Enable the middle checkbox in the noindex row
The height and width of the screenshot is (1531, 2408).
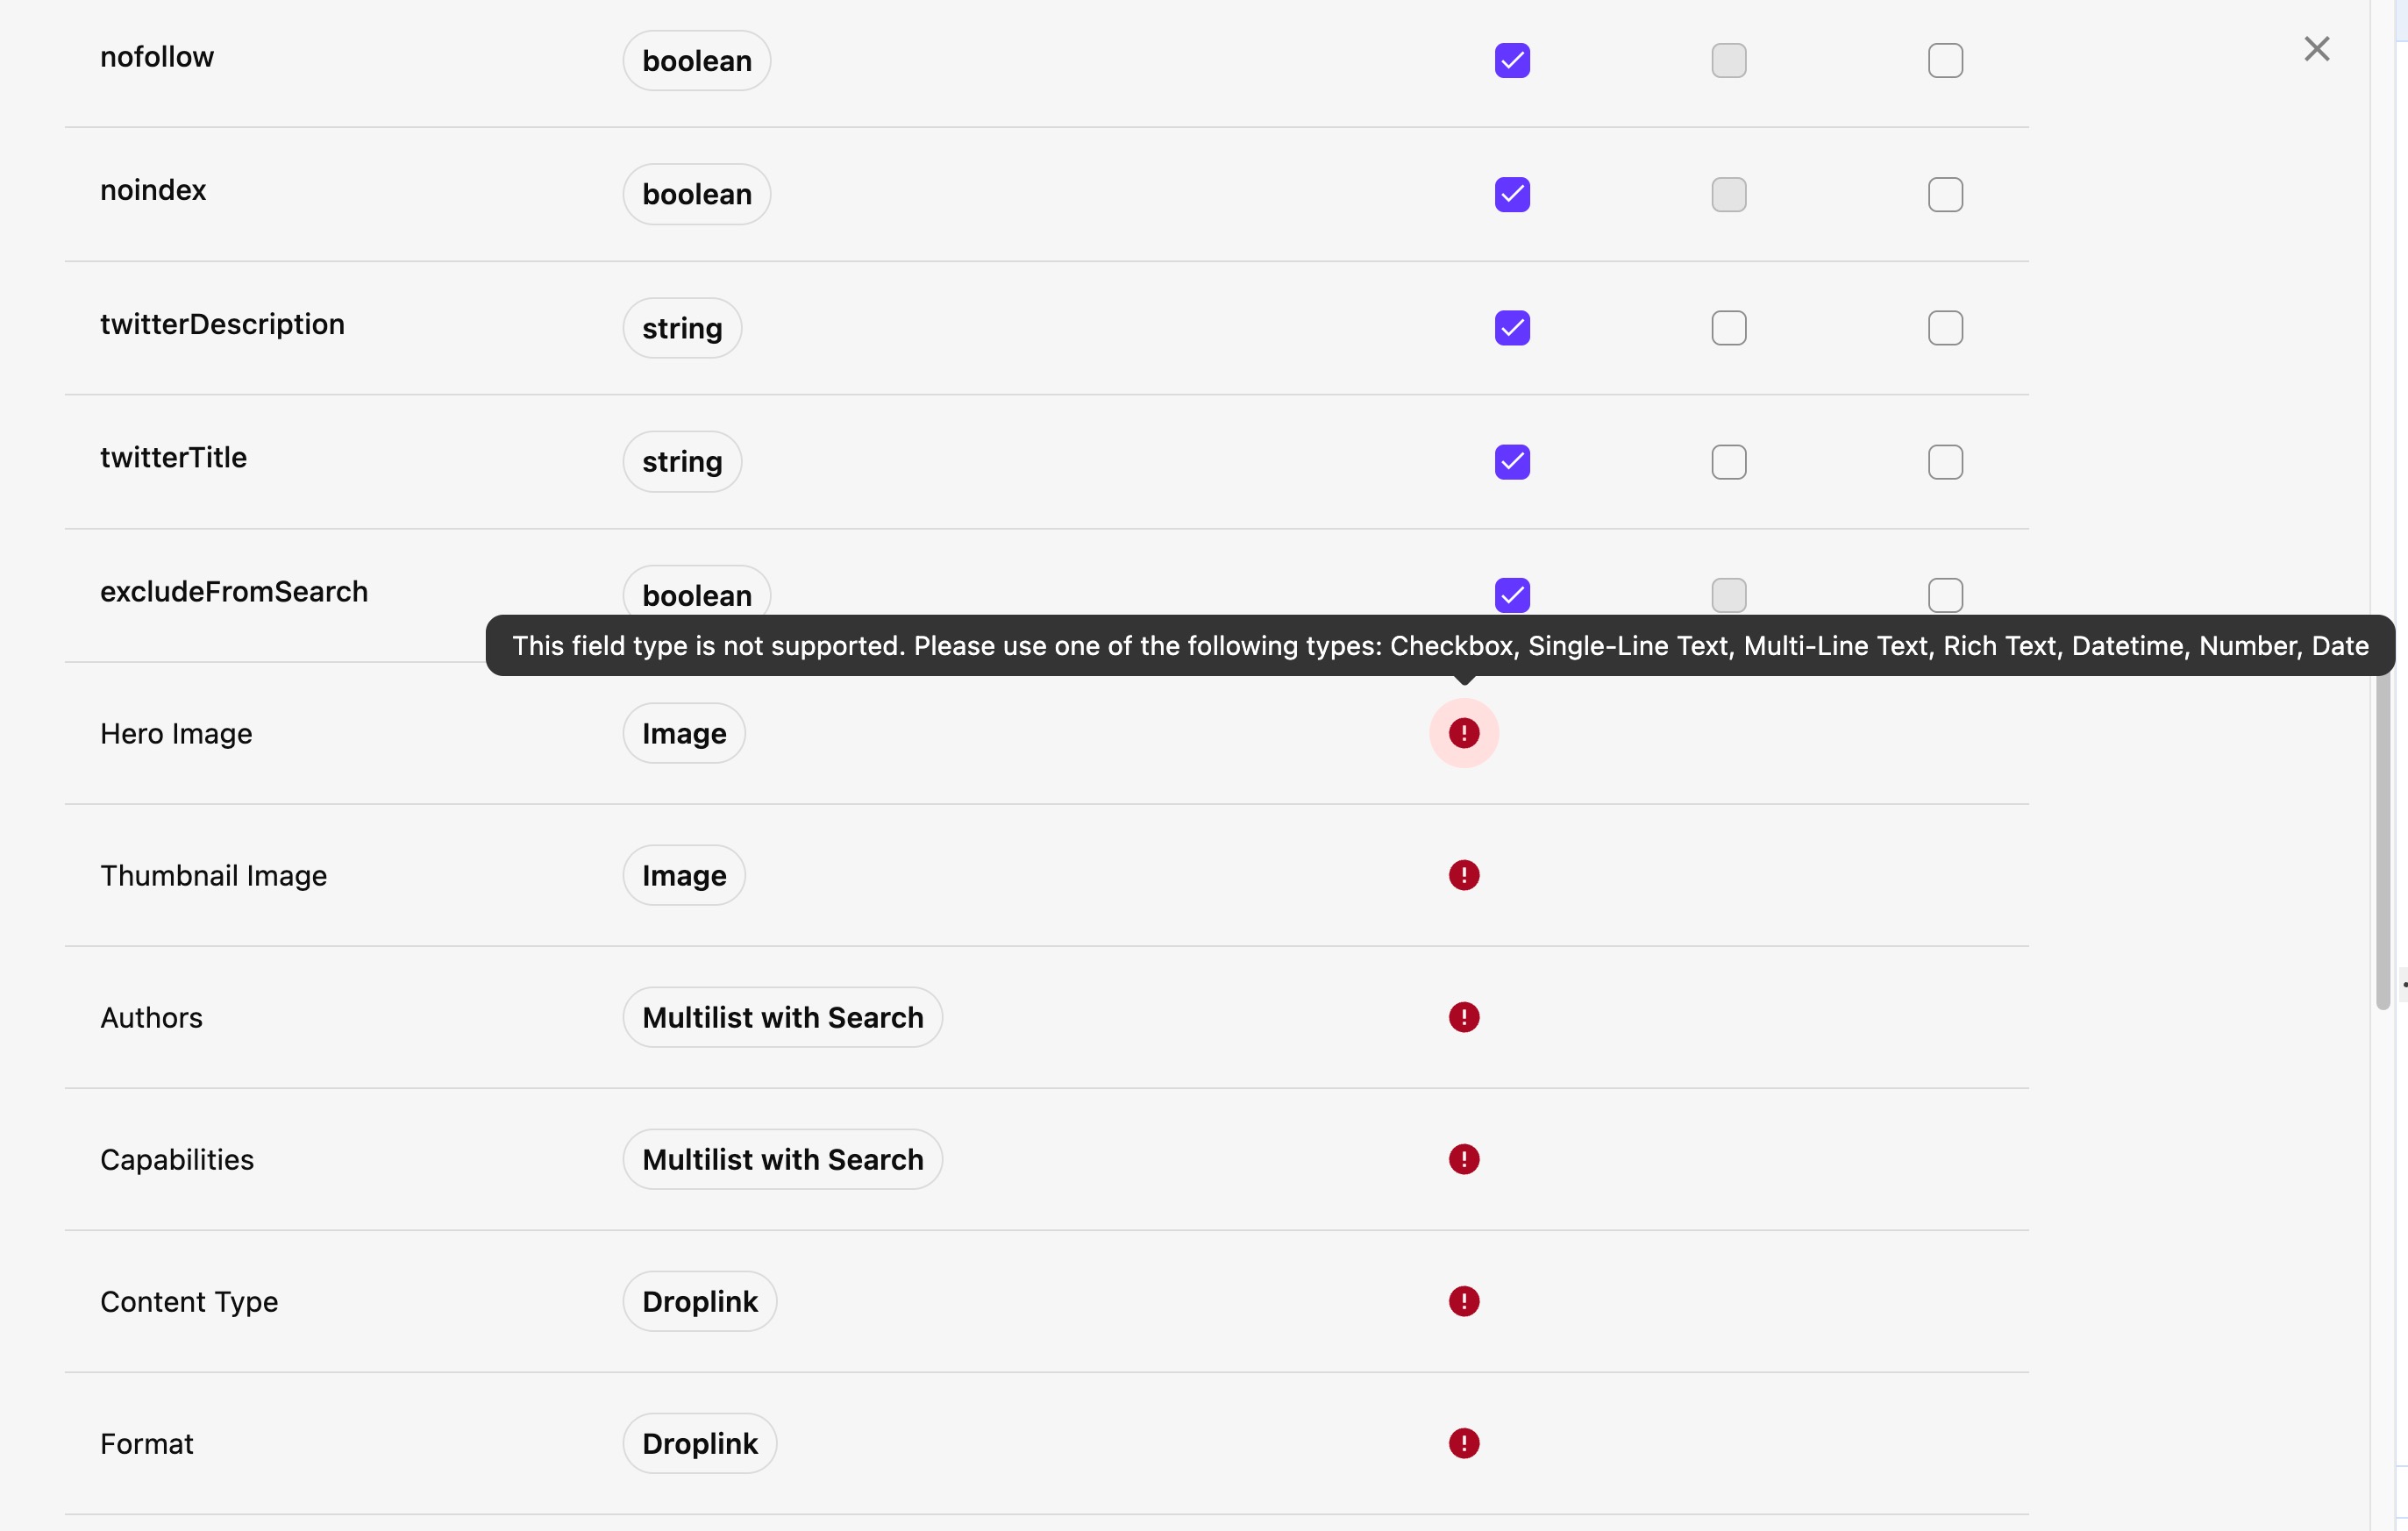1729,194
